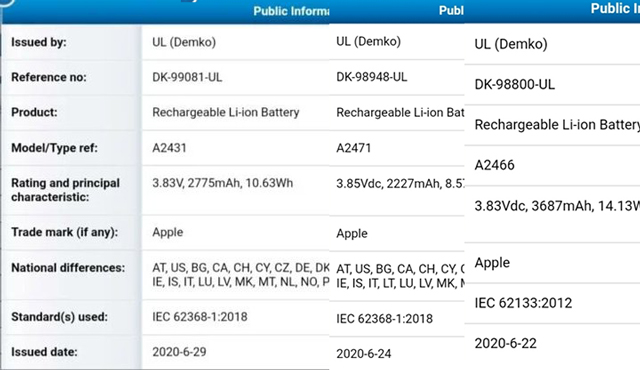Select reference number DK-99081-UL
This screenshot has width=640, height=370.
(187, 77)
